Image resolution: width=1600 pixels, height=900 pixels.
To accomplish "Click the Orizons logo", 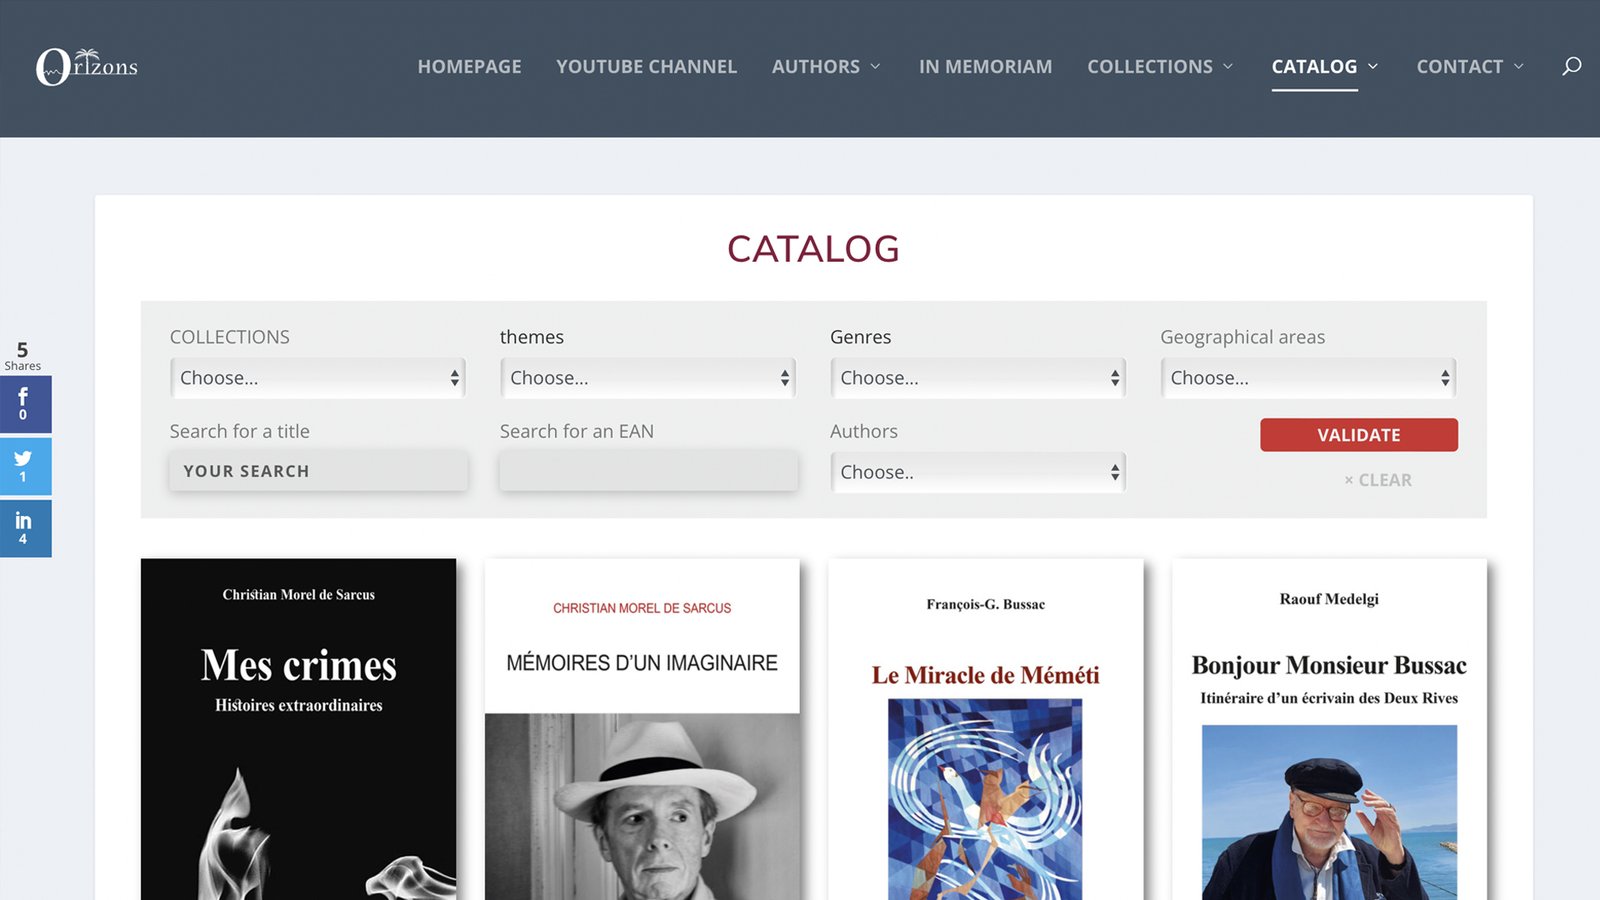I will (x=87, y=67).
